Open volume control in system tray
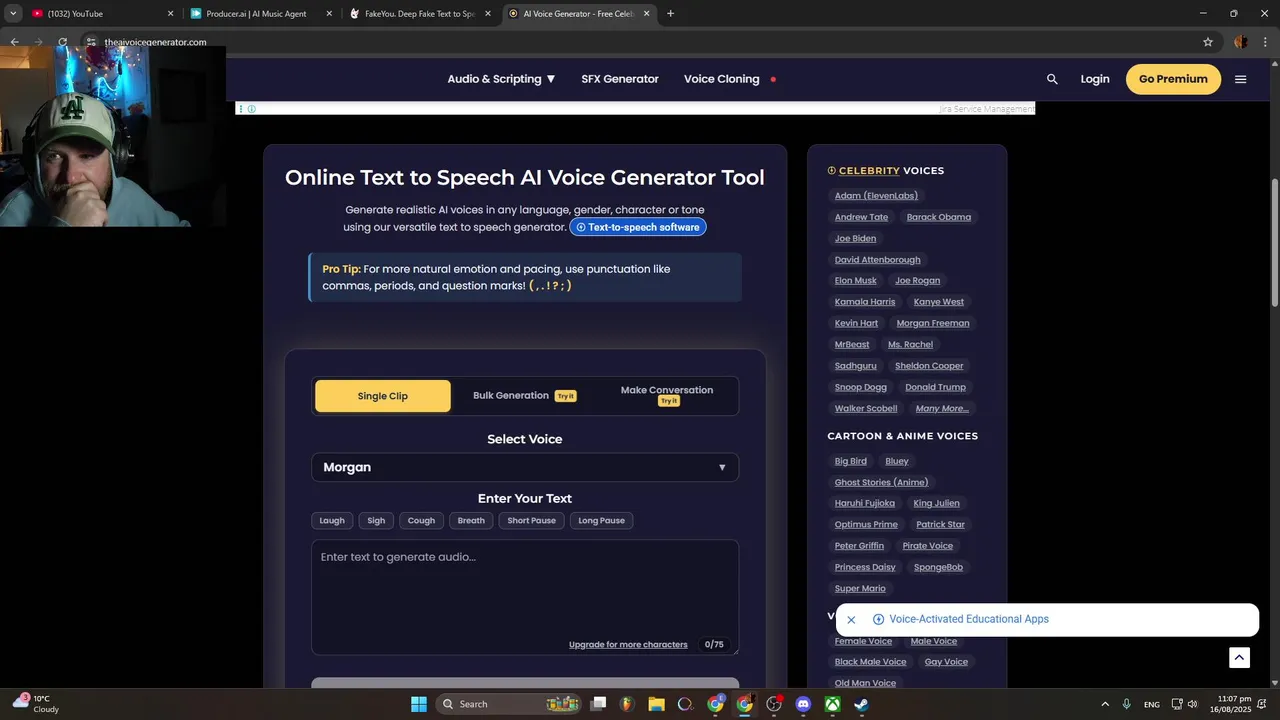 (1192, 704)
